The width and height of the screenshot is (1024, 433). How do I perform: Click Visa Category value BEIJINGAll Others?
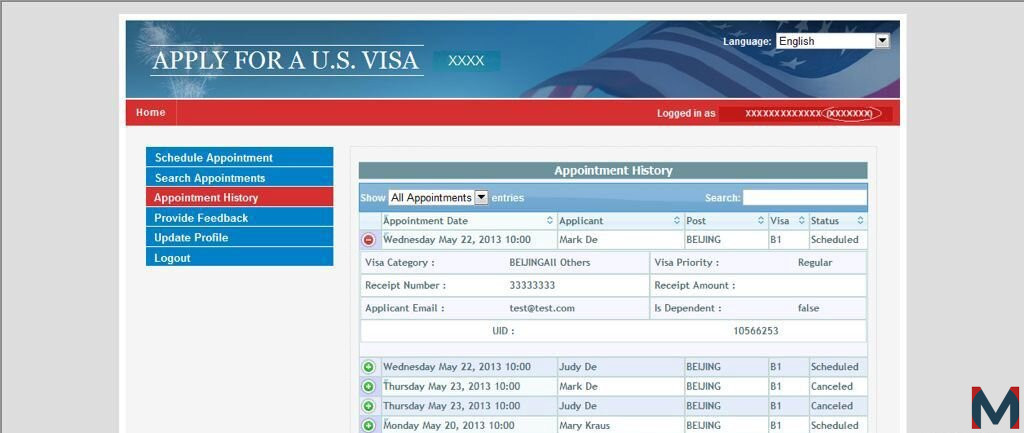550,263
